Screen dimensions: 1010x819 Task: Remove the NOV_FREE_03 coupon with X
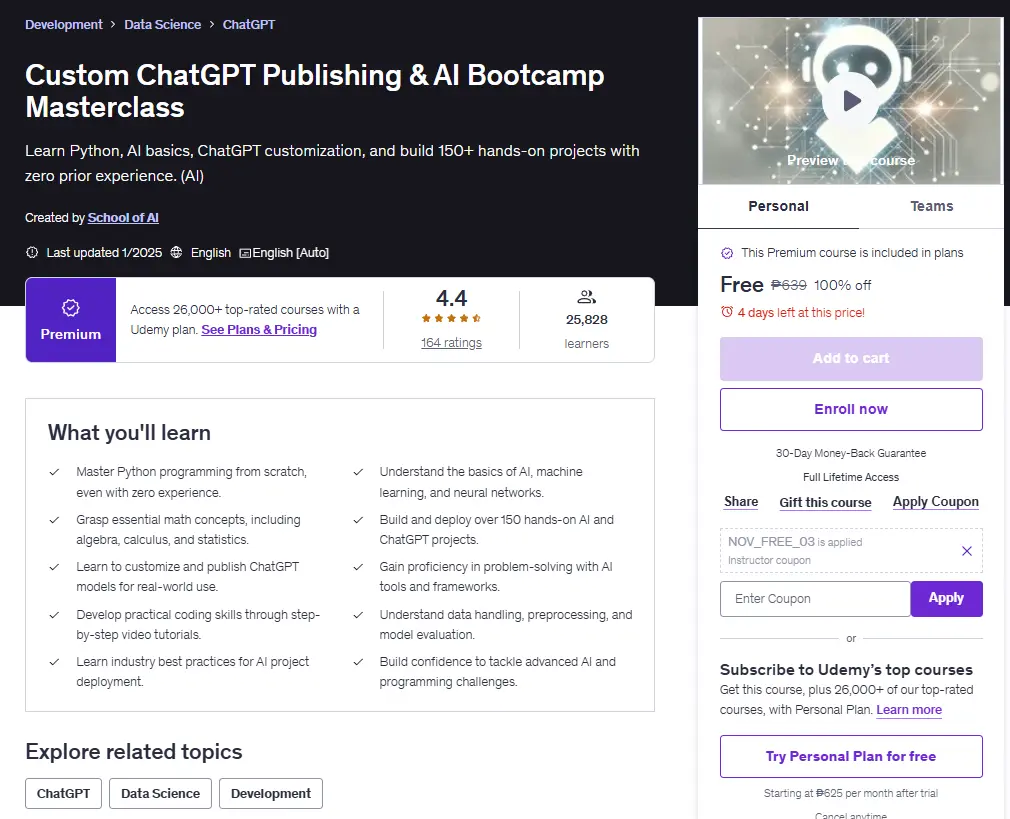(x=966, y=551)
